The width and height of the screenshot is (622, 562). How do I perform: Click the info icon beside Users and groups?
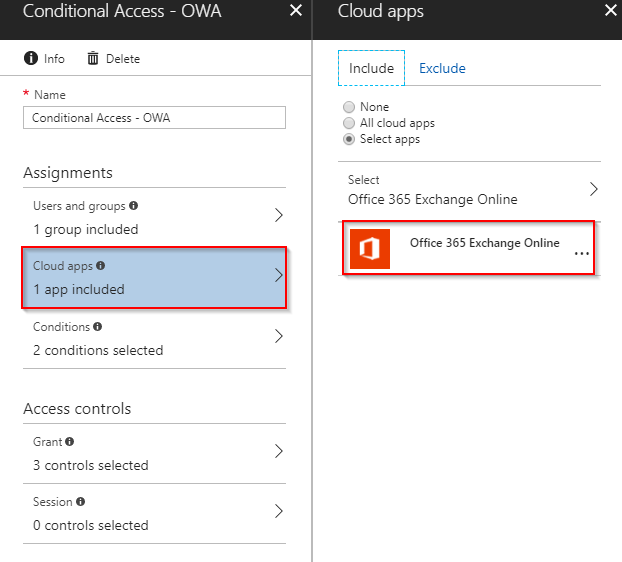[134, 205]
